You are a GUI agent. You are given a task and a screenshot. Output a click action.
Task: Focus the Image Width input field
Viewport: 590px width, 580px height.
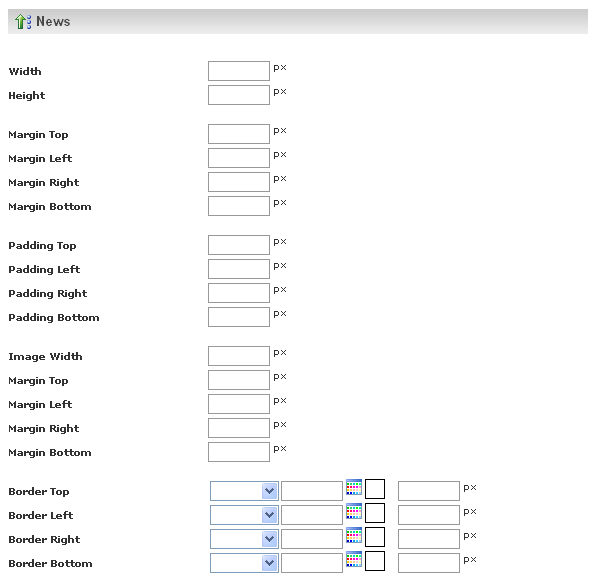[239, 356]
